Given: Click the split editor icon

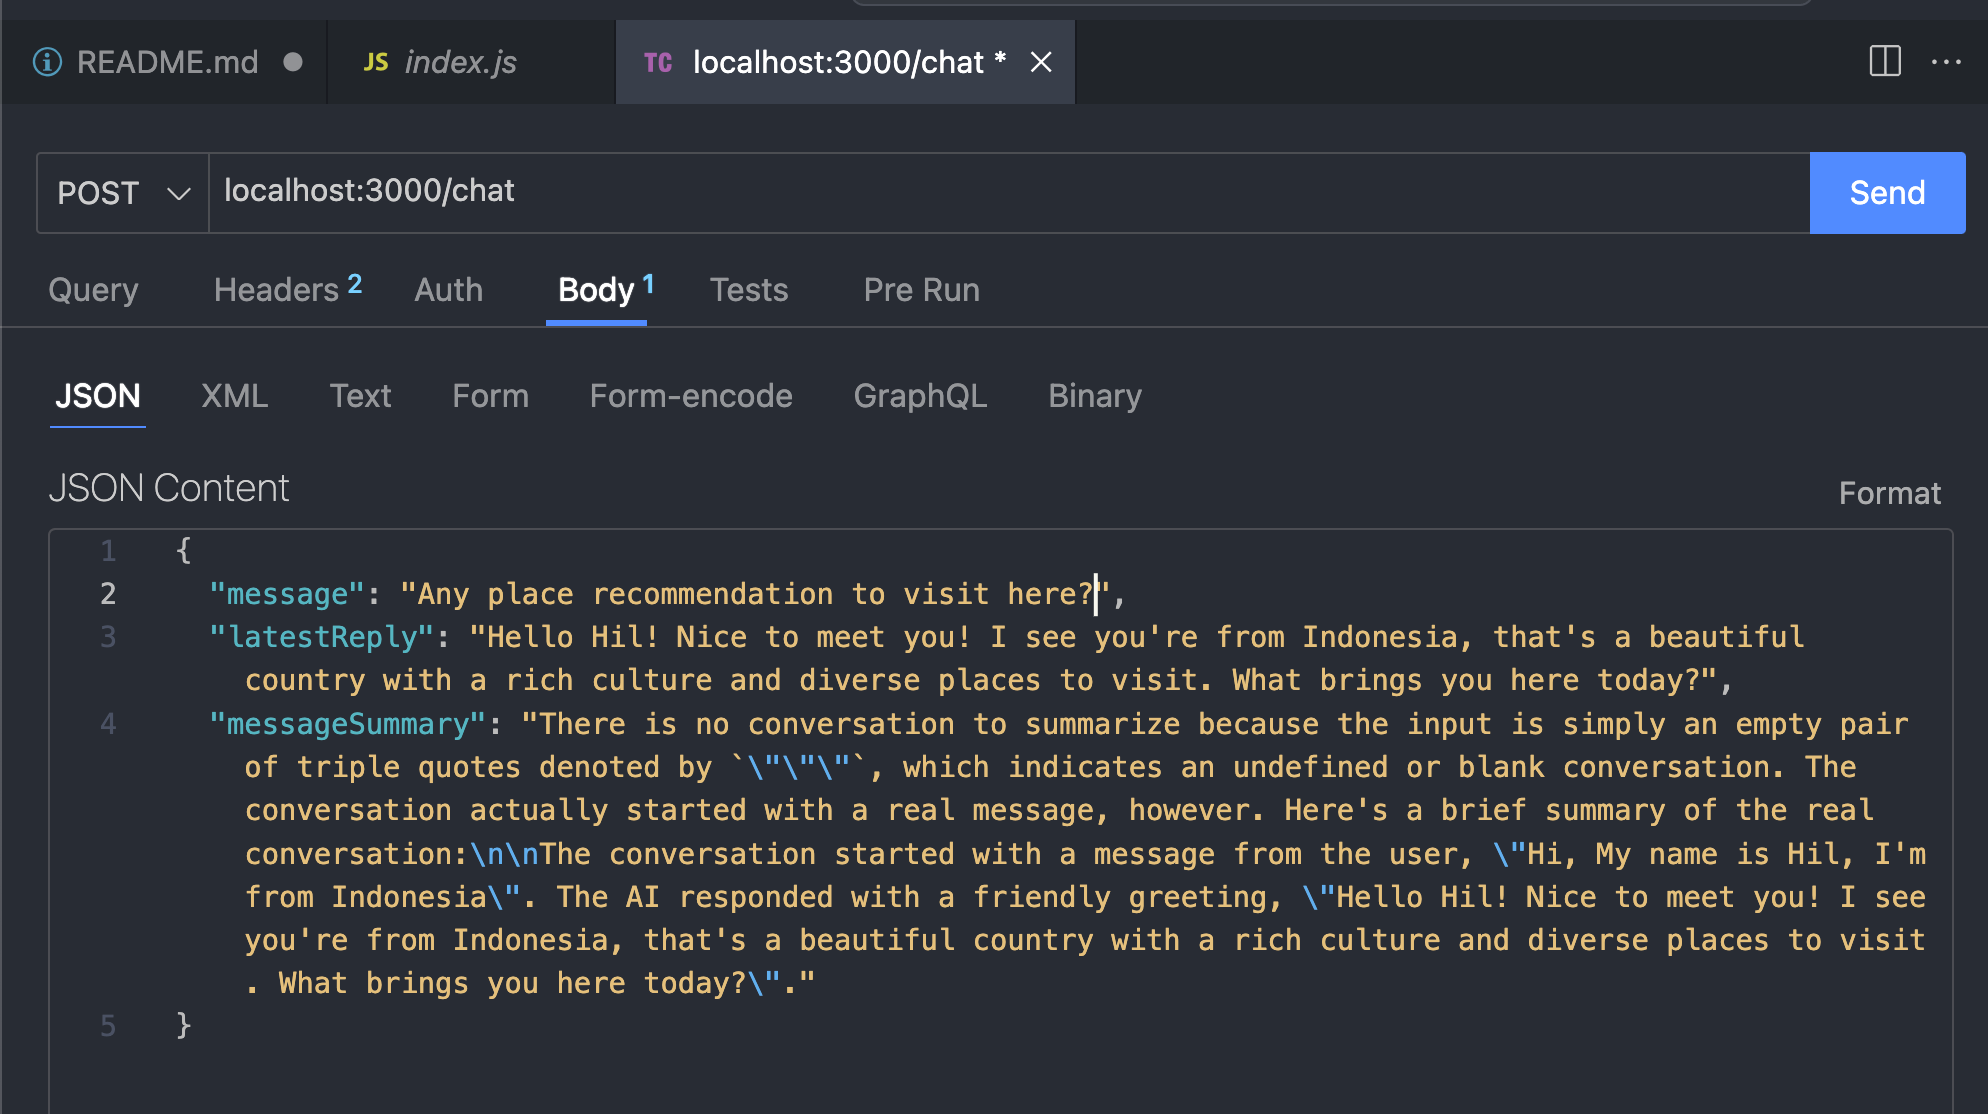Looking at the screenshot, I should (1885, 61).
